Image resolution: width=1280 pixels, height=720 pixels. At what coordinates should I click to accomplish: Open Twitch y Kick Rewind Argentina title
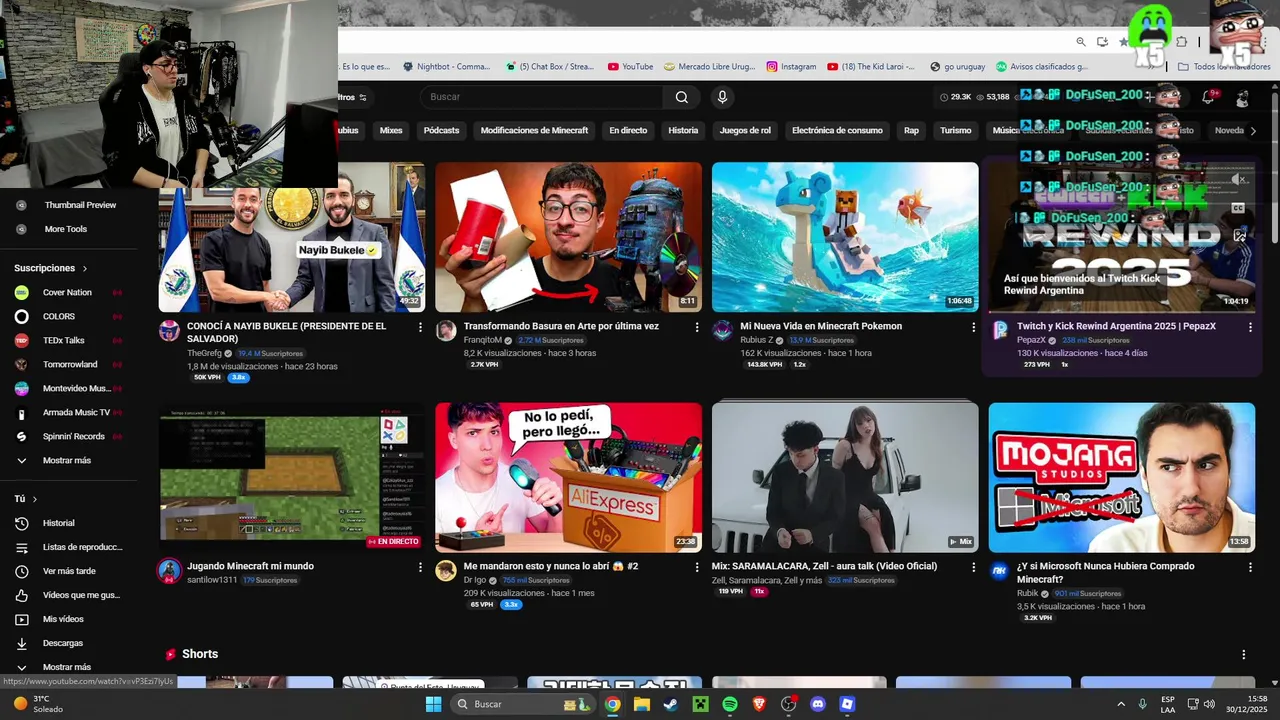click(1116, 326)
